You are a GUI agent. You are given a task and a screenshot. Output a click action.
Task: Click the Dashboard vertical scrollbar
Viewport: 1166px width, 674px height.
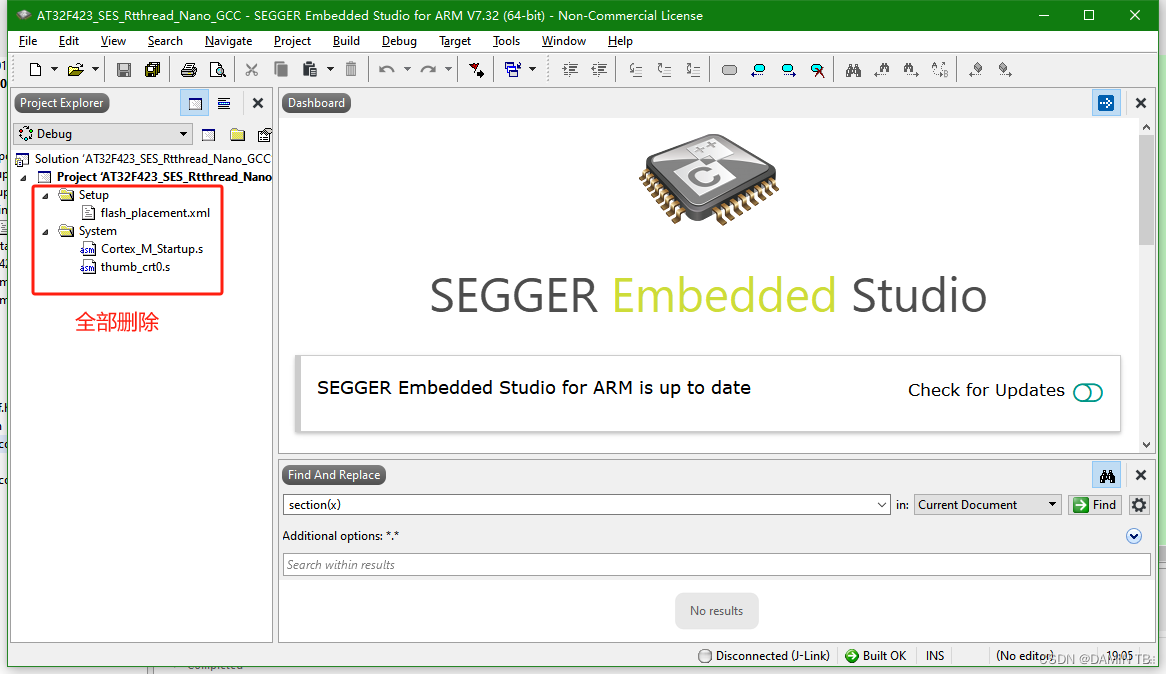1146,285
